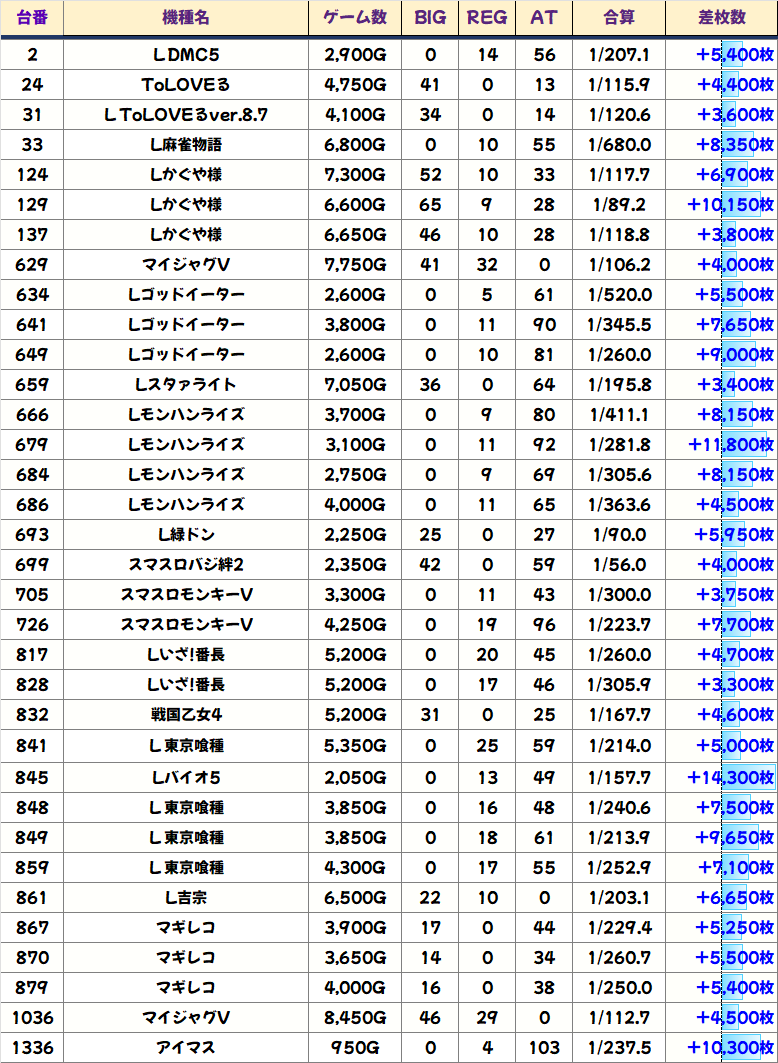
Task: Click the 1/90.0 combined probability
Action: point(619,535)
